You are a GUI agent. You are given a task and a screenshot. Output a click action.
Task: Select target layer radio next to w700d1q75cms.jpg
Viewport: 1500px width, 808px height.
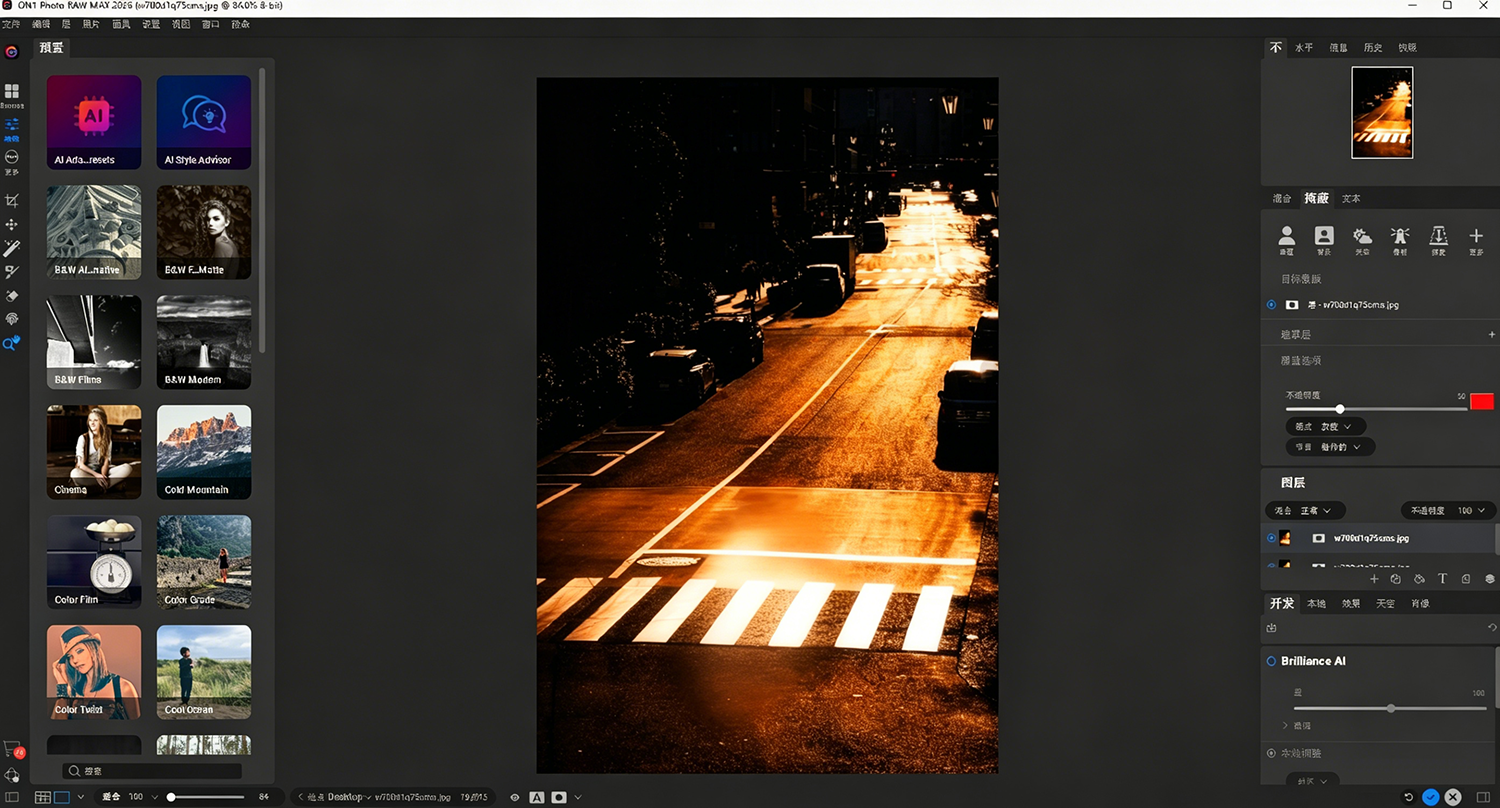(1271, 304)
